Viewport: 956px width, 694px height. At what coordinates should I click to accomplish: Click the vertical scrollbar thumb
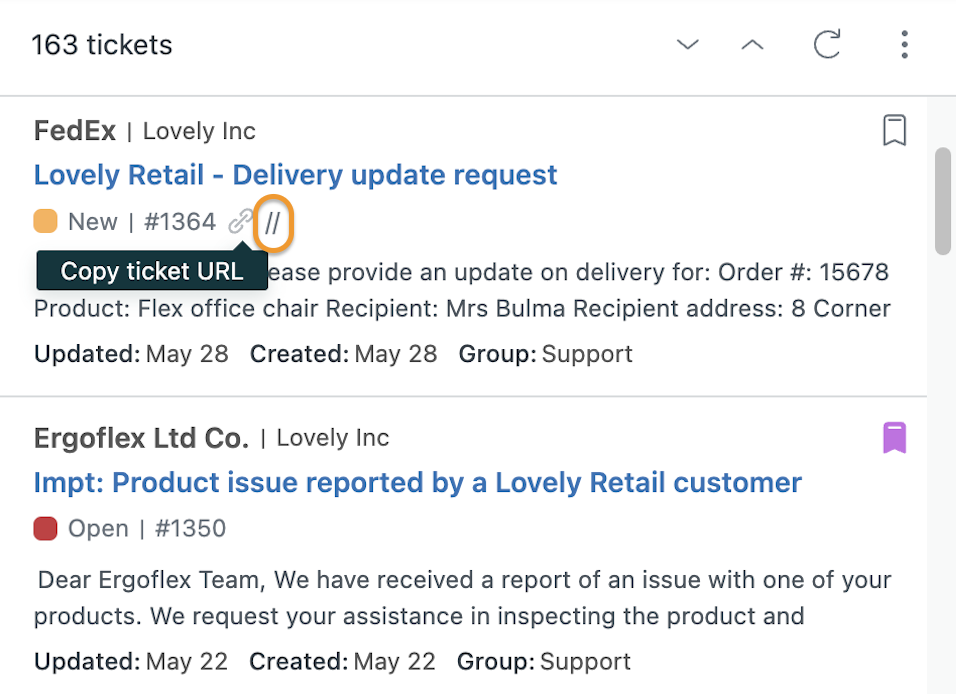[943, 201]
